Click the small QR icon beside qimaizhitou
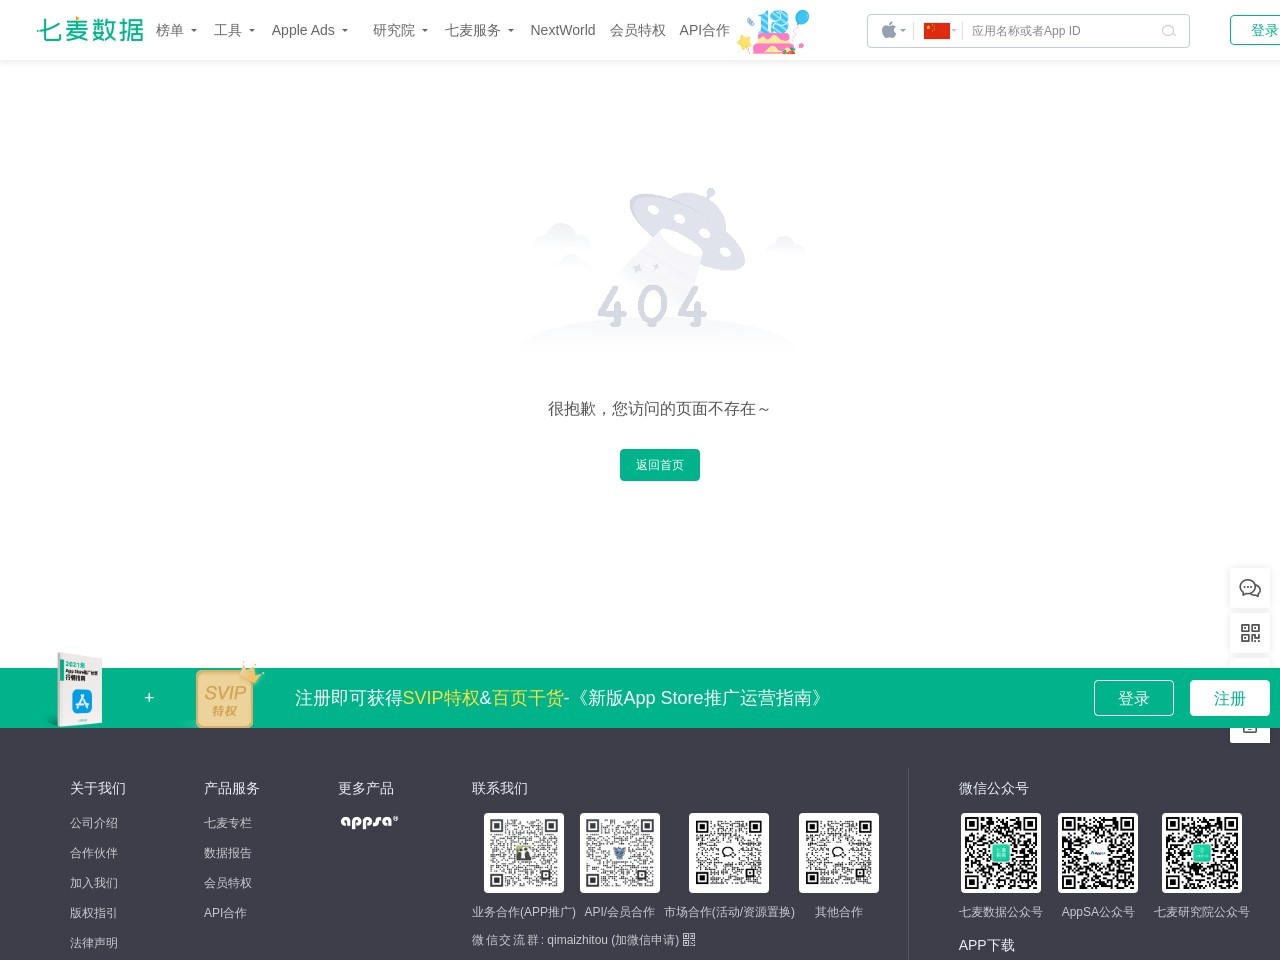Screen dimensions: 1280x960 pyautogui.click(x=689, y=940)
